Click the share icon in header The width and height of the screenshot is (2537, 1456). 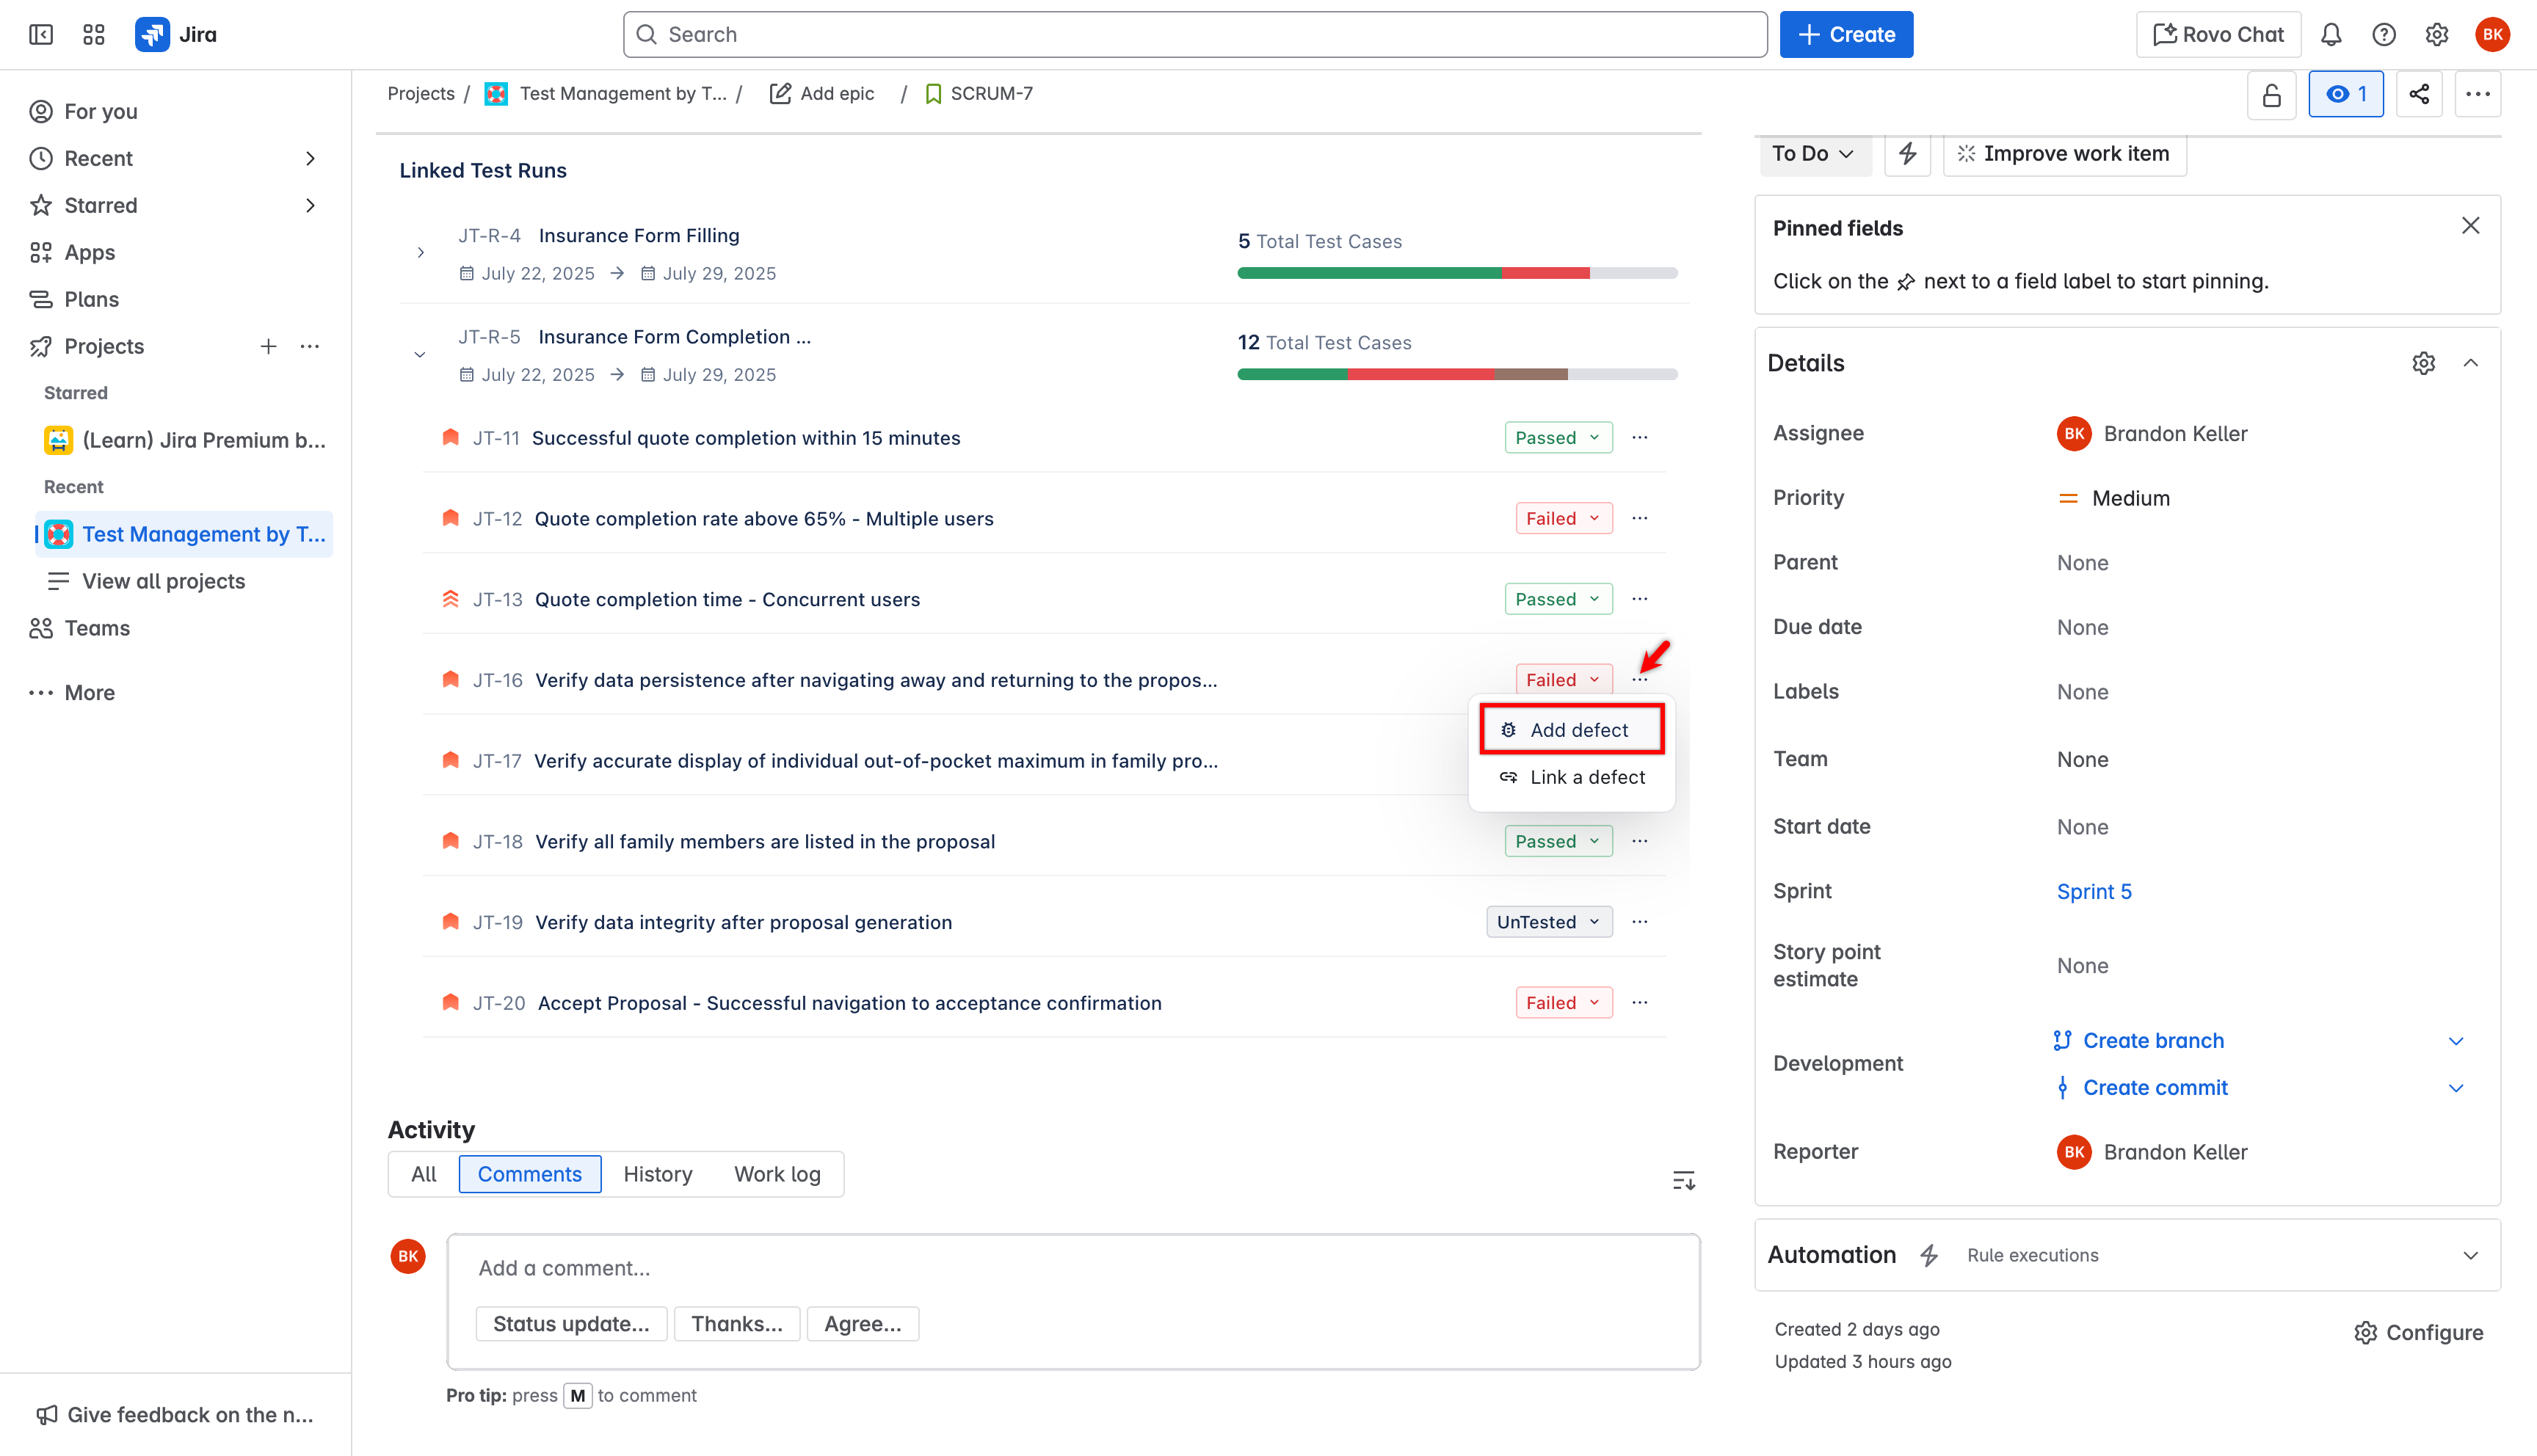pyautogui.click(x=2419, y=94)
